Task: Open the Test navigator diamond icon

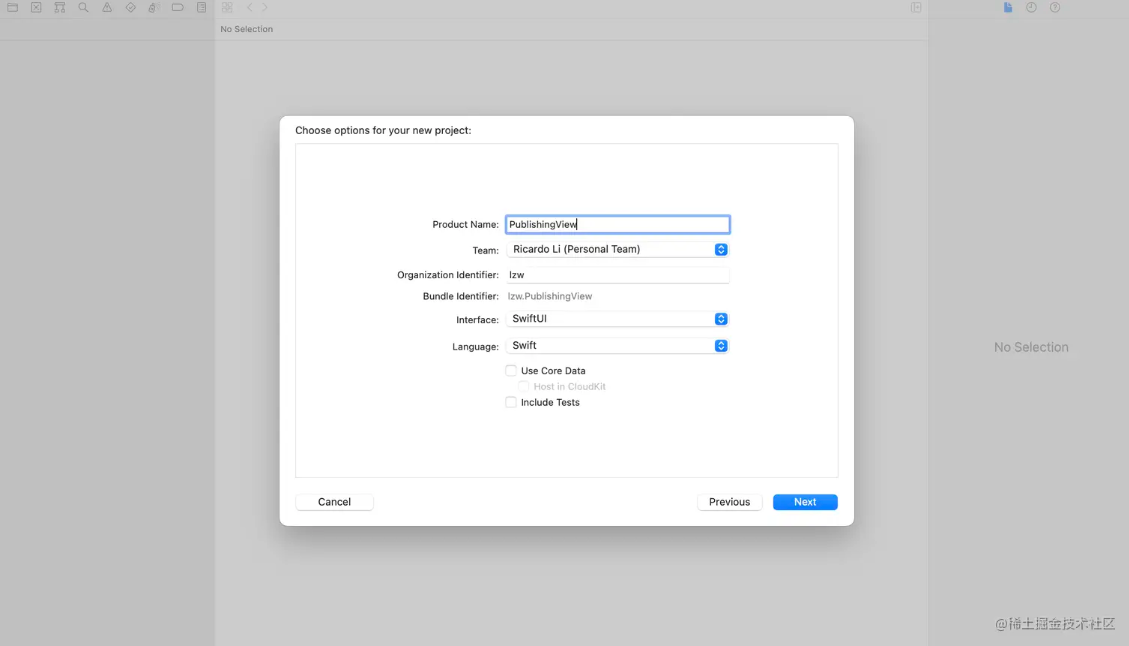Action: (130, 8)
